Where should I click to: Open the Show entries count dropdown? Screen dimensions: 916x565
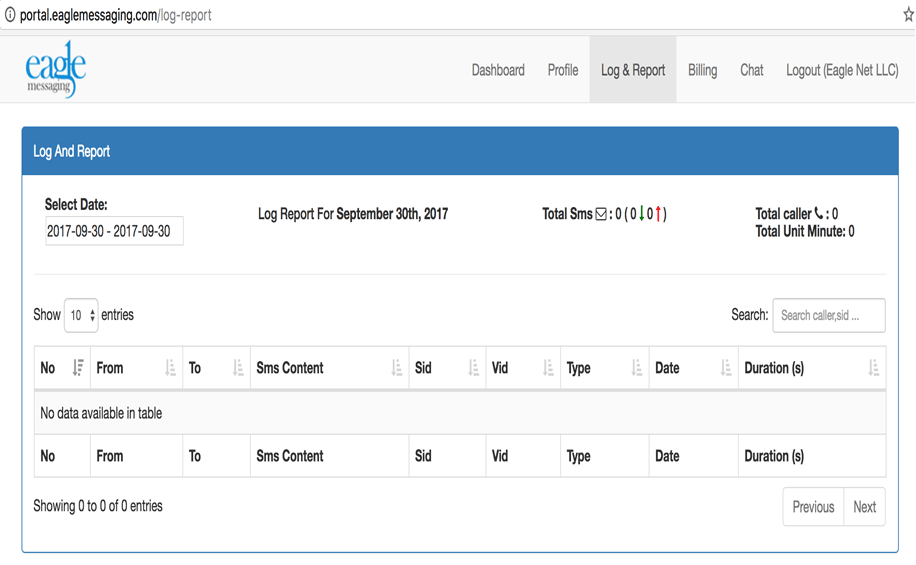click(81, 315)
